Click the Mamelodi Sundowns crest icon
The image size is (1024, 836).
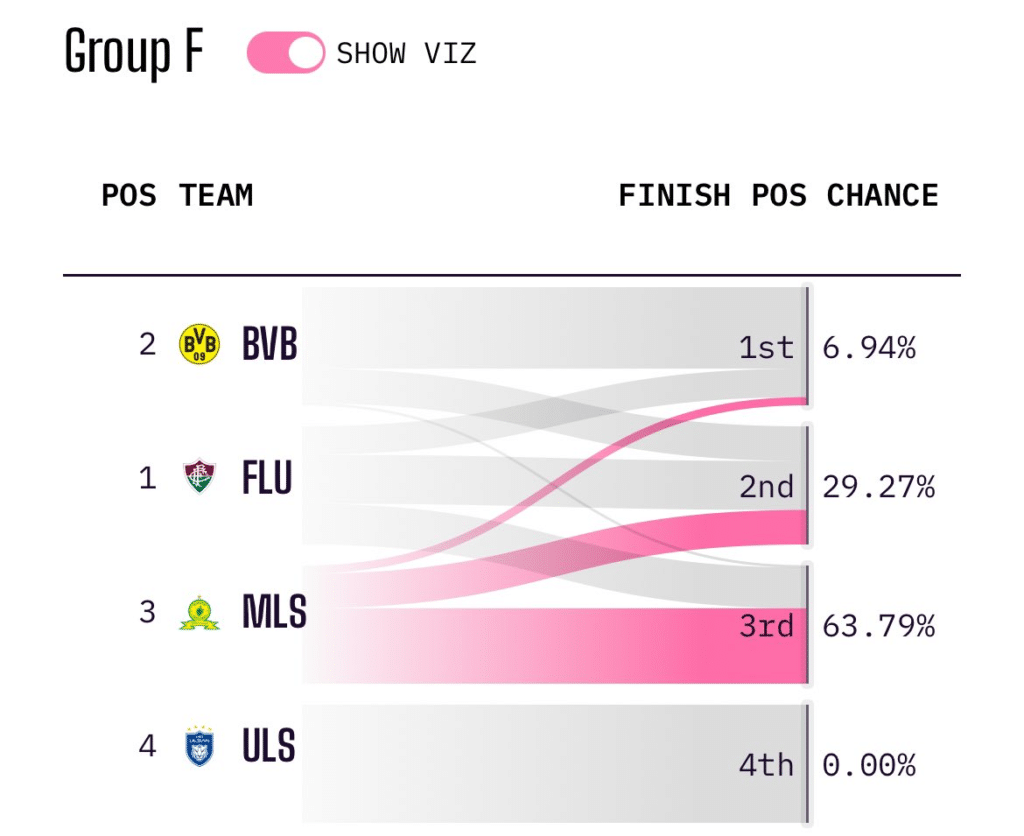point(199,613)
